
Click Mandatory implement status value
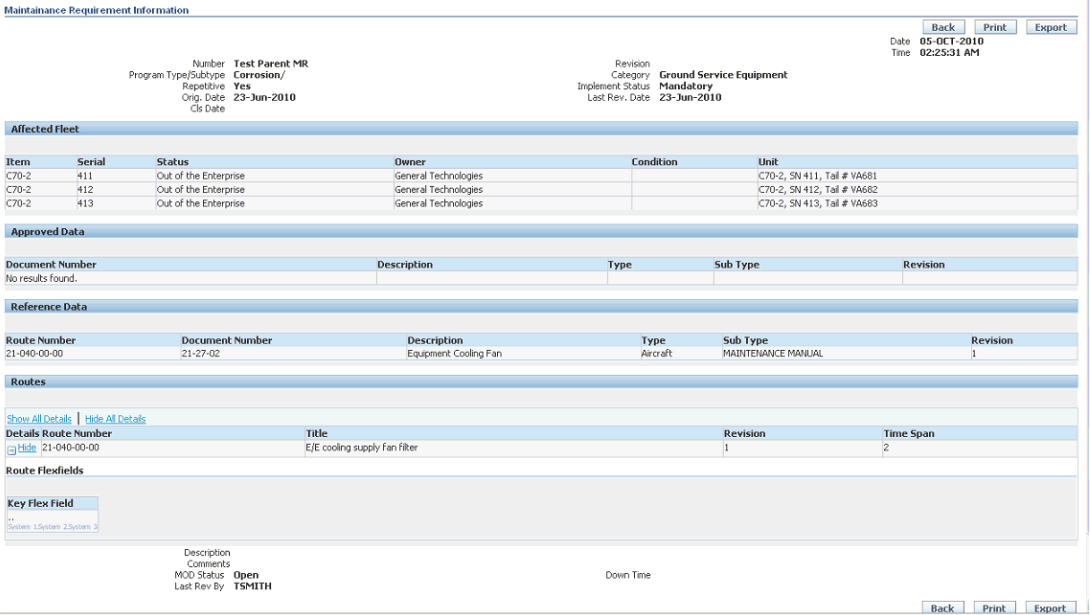pos(685,86)
